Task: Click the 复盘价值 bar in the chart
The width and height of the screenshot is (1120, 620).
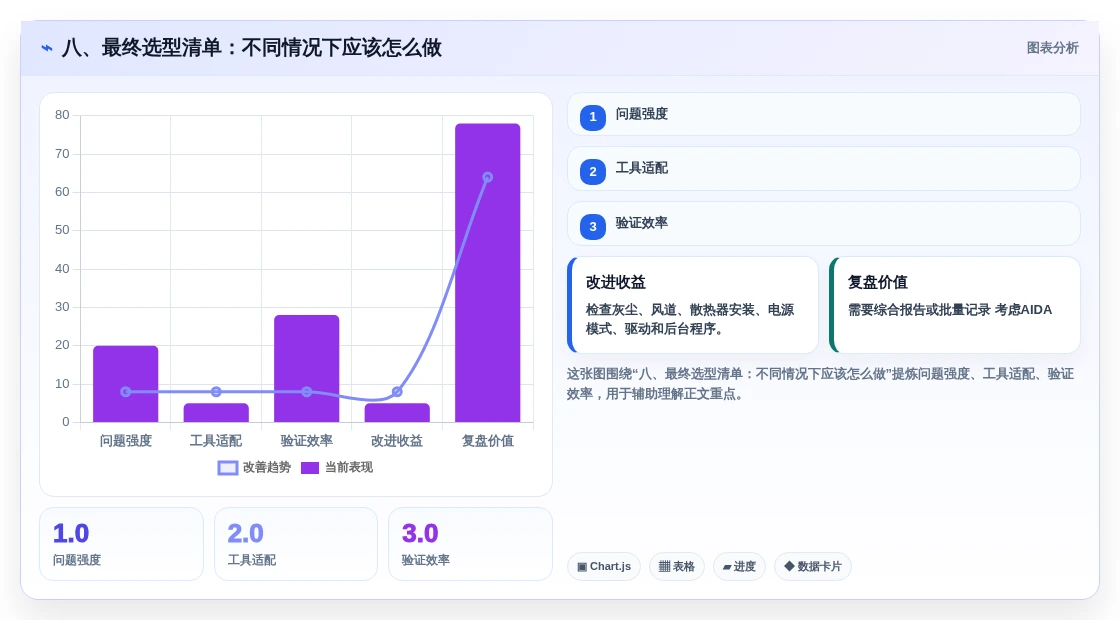Action: pyautogui.click(x=488, y=273)
